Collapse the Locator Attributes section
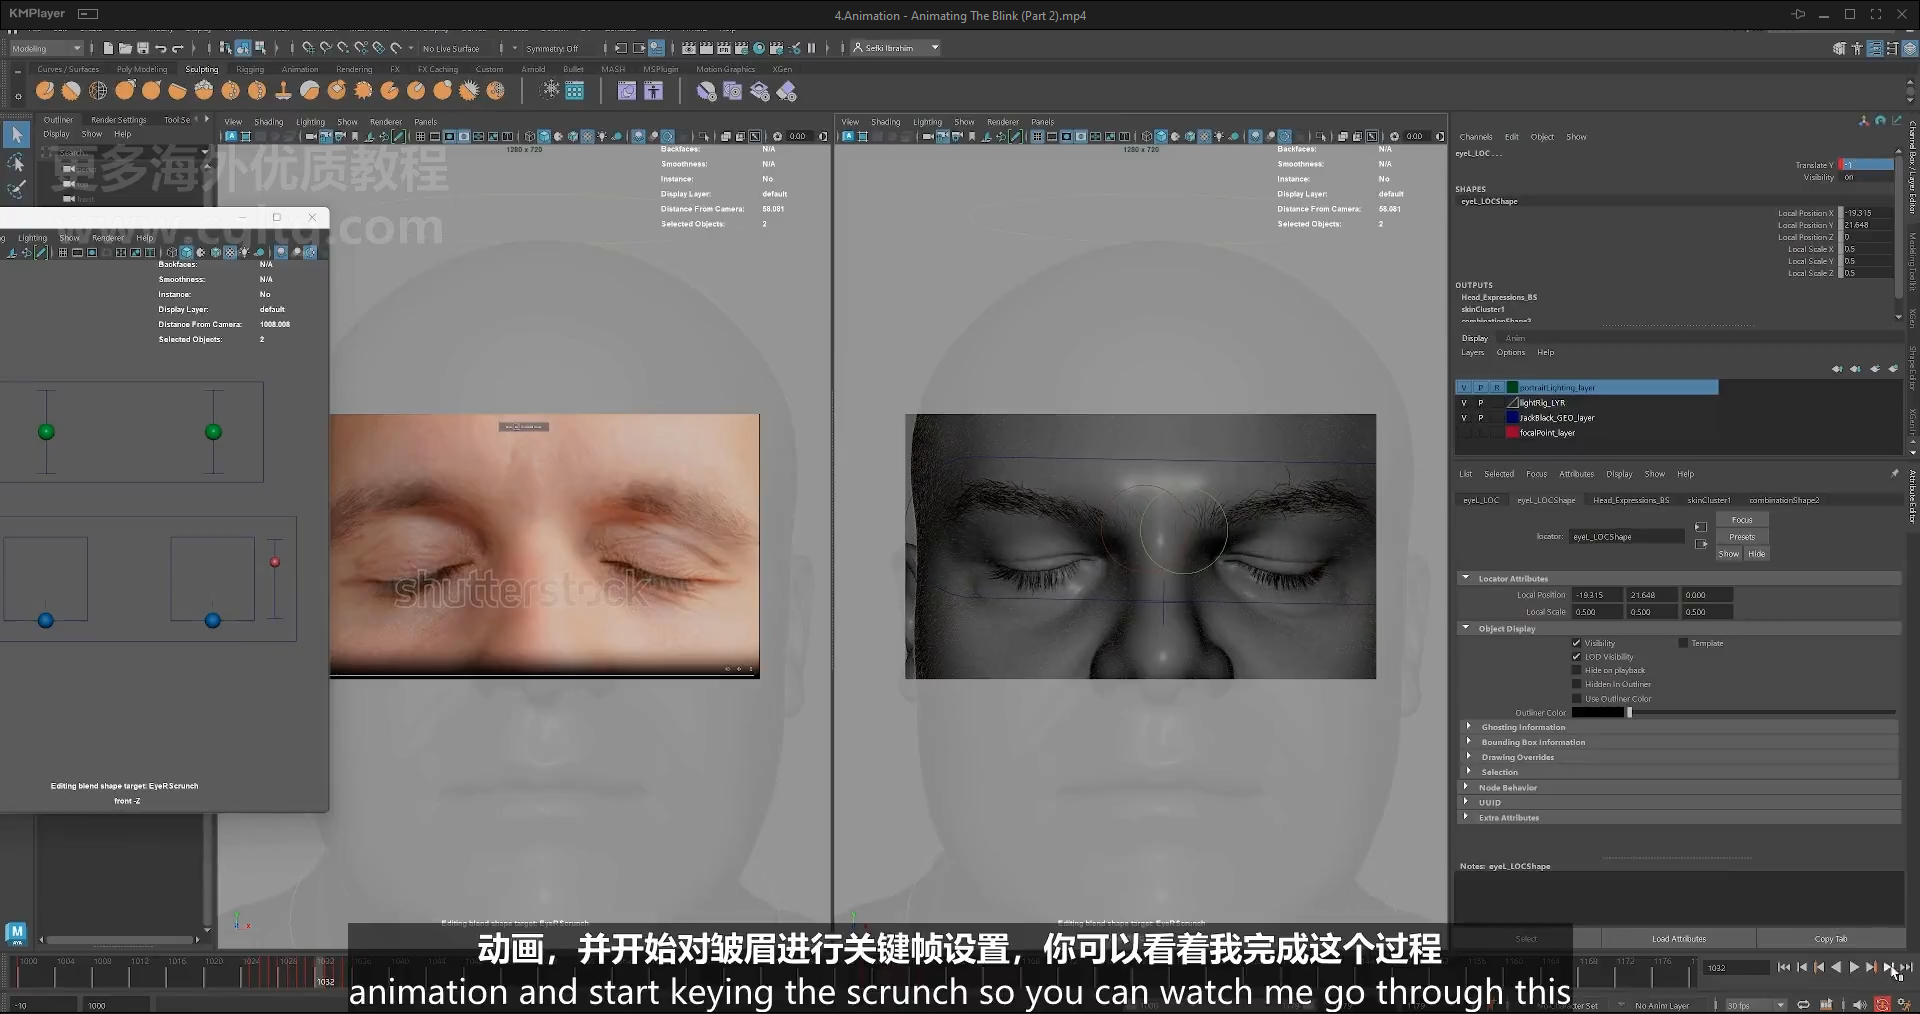 tap(1466, 578)
